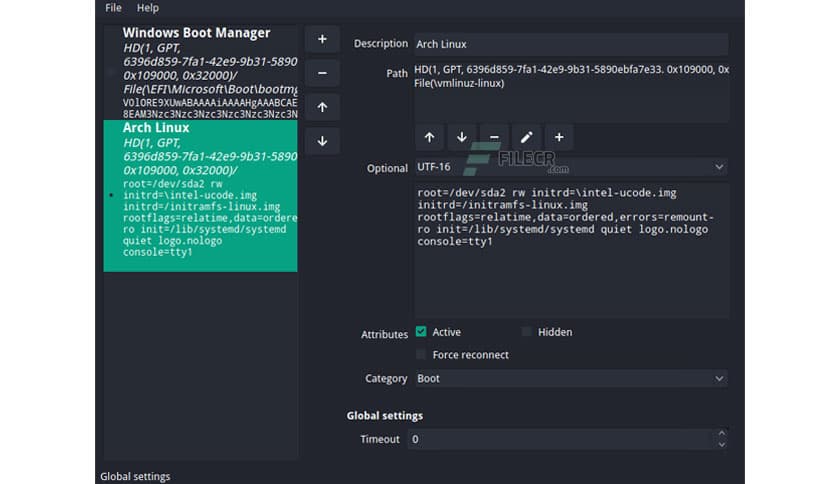
Task: Click the Description field containing Arch Linux
Action: [571, 44]
